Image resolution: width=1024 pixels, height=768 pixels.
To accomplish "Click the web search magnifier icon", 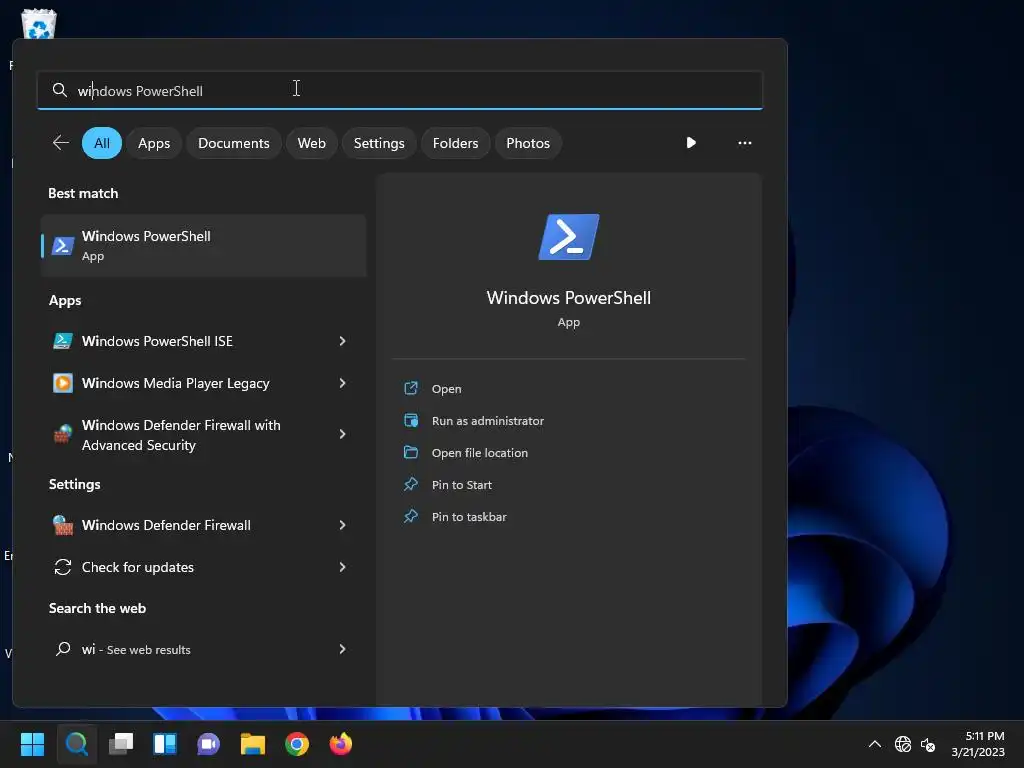I will click(63, 648).
